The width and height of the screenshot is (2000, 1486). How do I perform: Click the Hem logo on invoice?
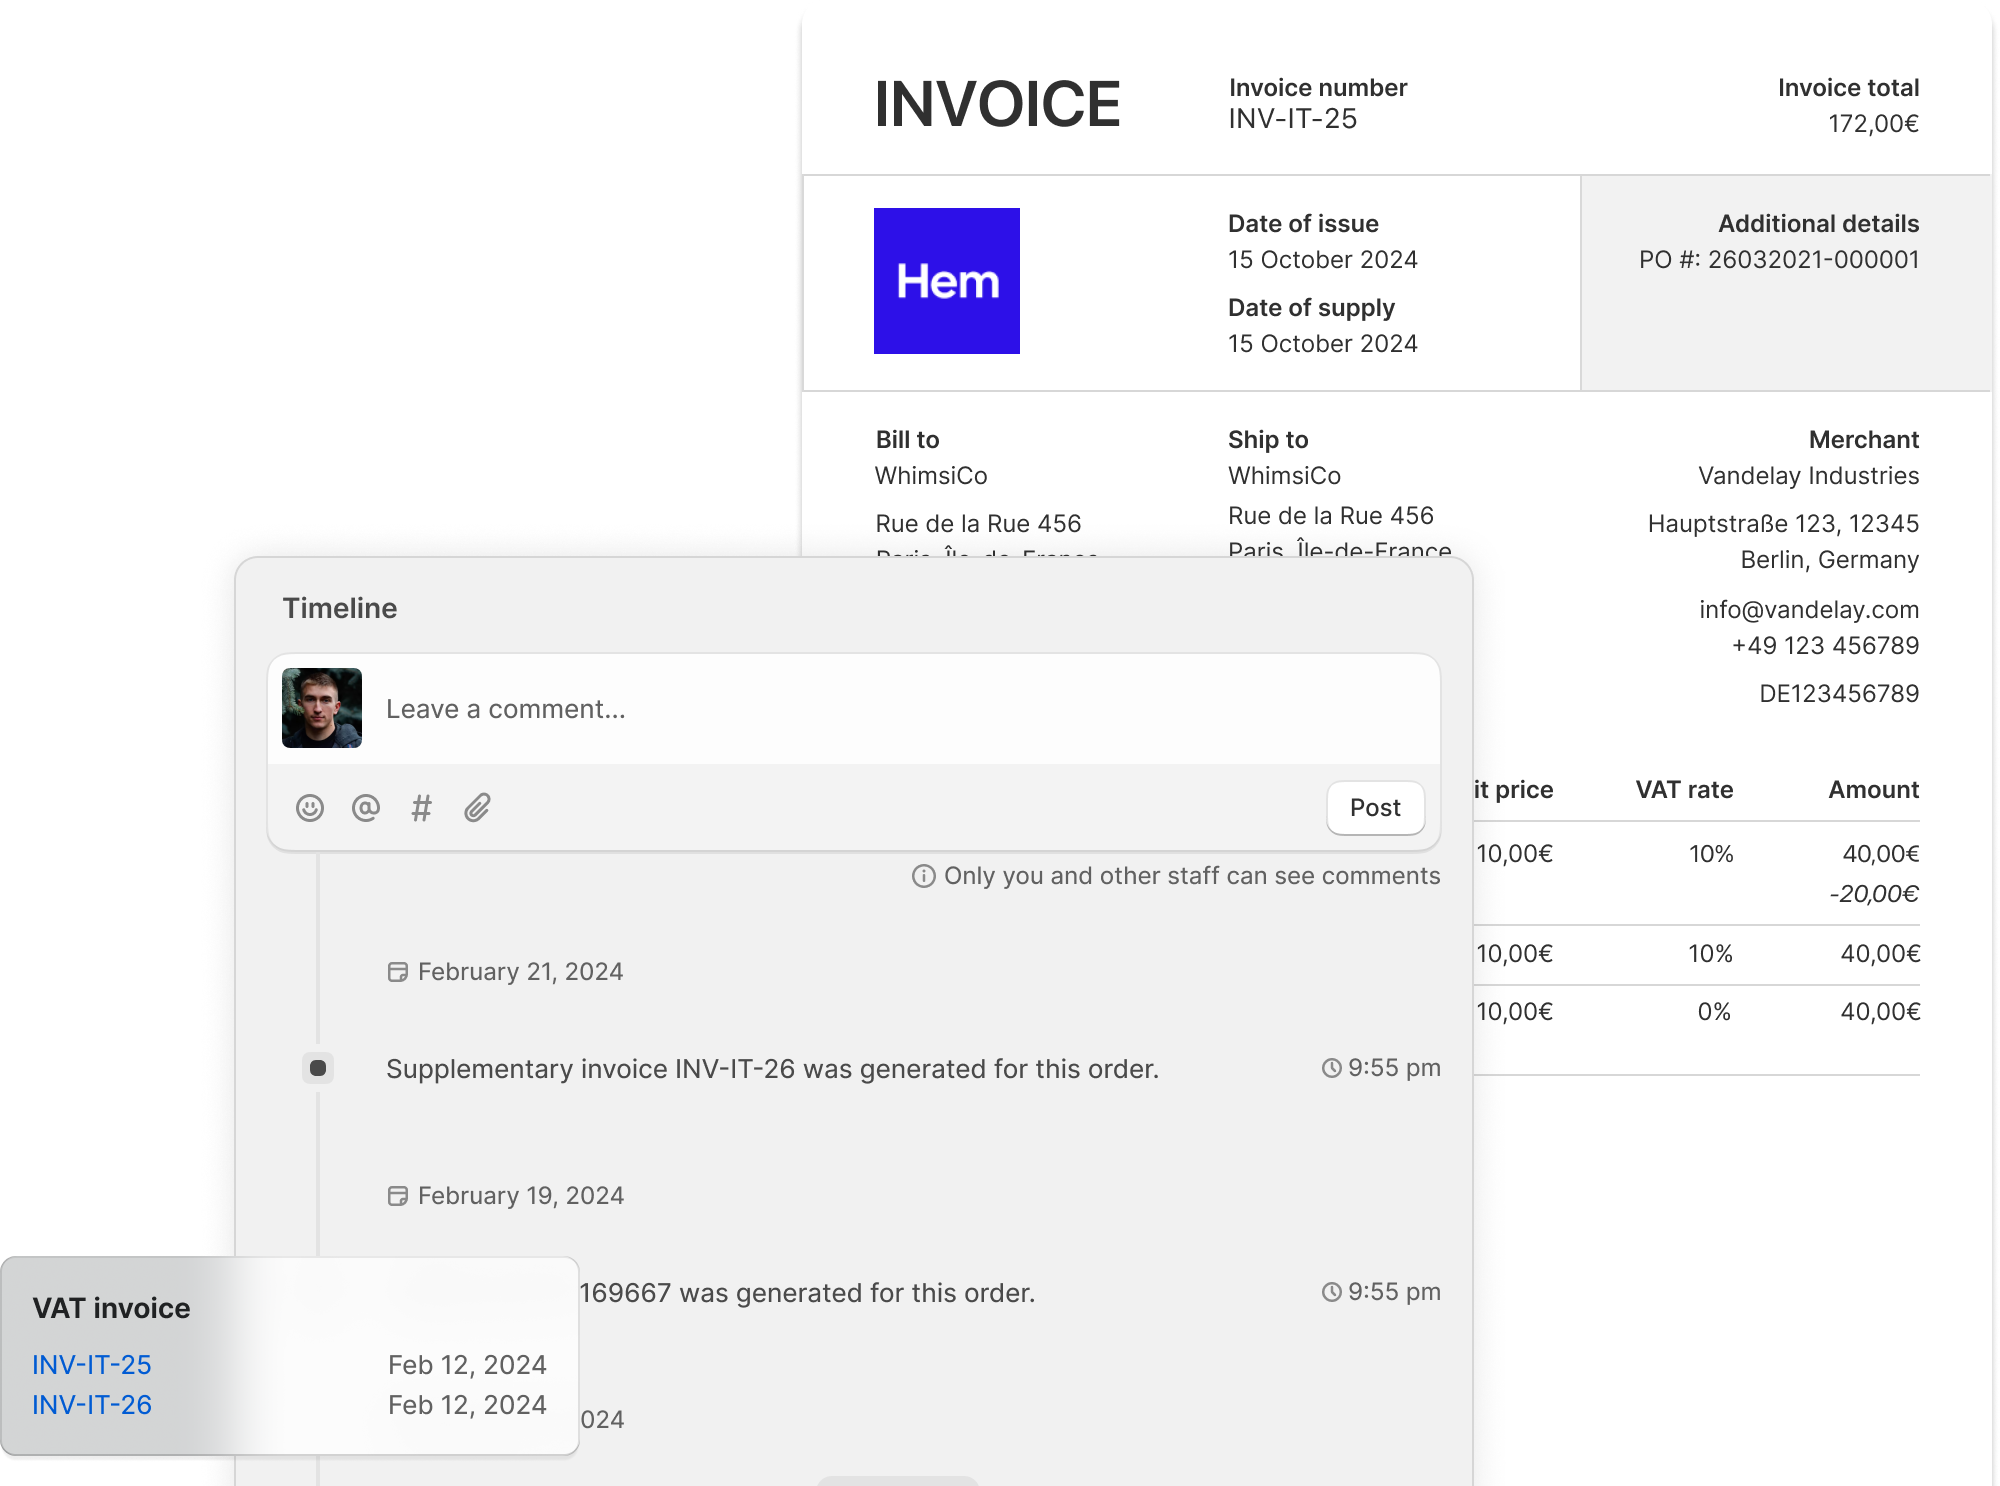click(947, 281)
